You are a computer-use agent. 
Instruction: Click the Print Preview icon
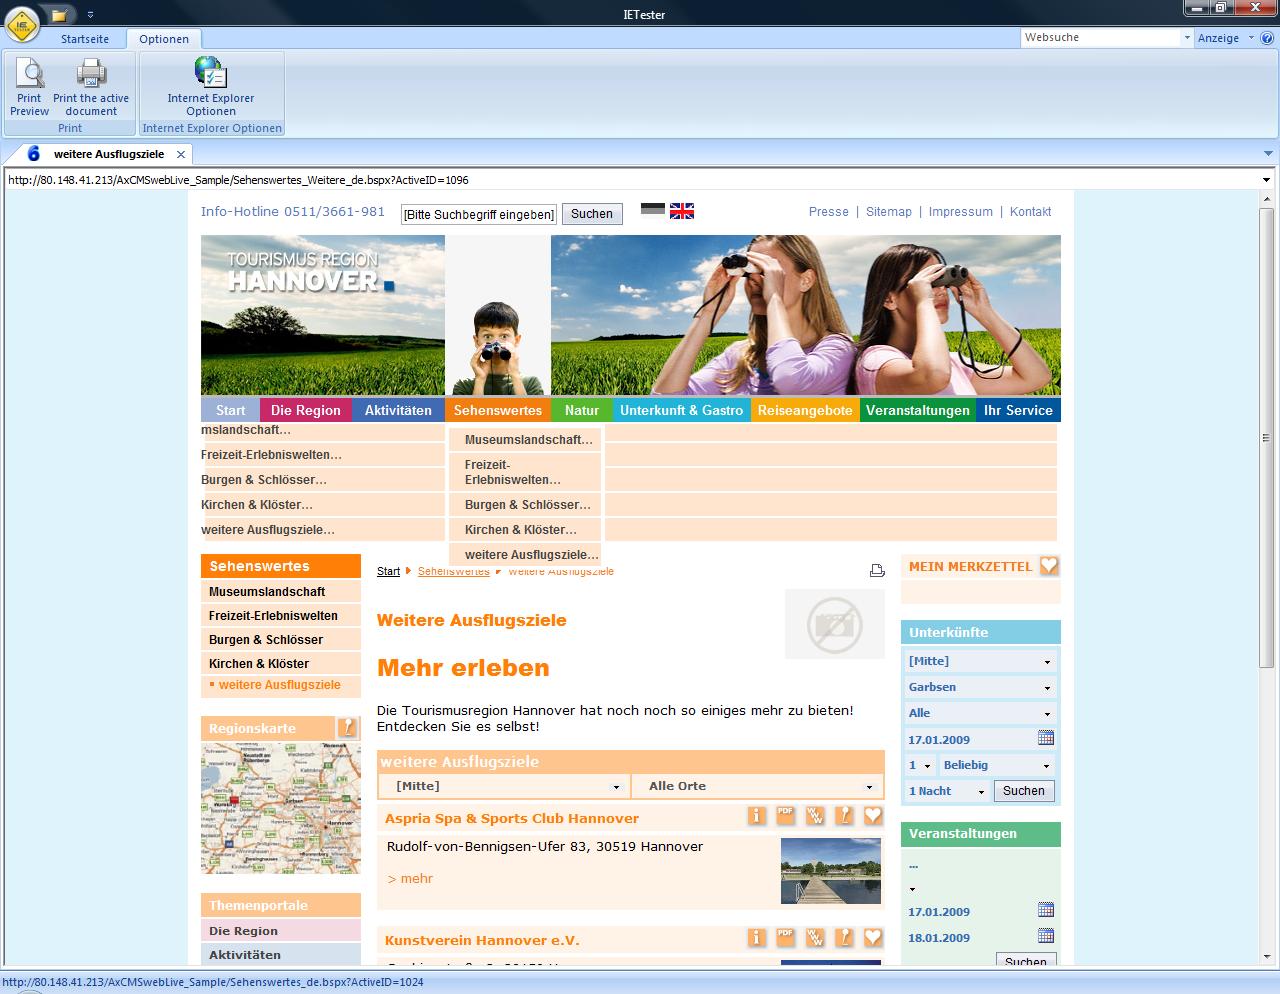click(29, 78)
